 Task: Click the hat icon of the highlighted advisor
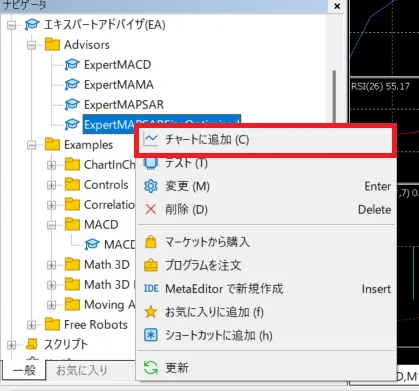[x=72, y=124]
